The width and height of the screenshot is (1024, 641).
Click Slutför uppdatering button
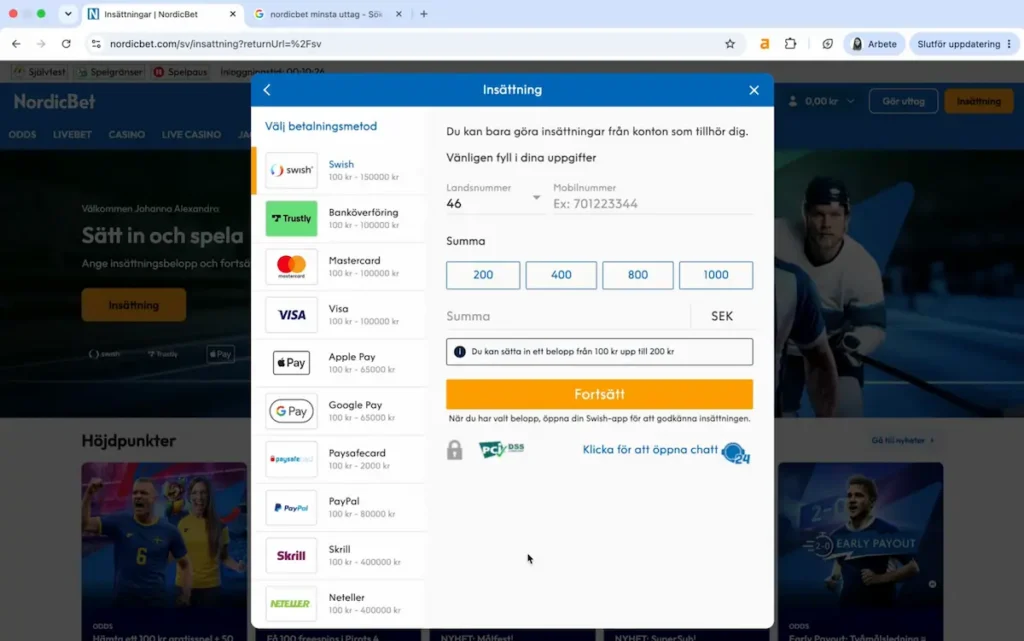[963, 44]
